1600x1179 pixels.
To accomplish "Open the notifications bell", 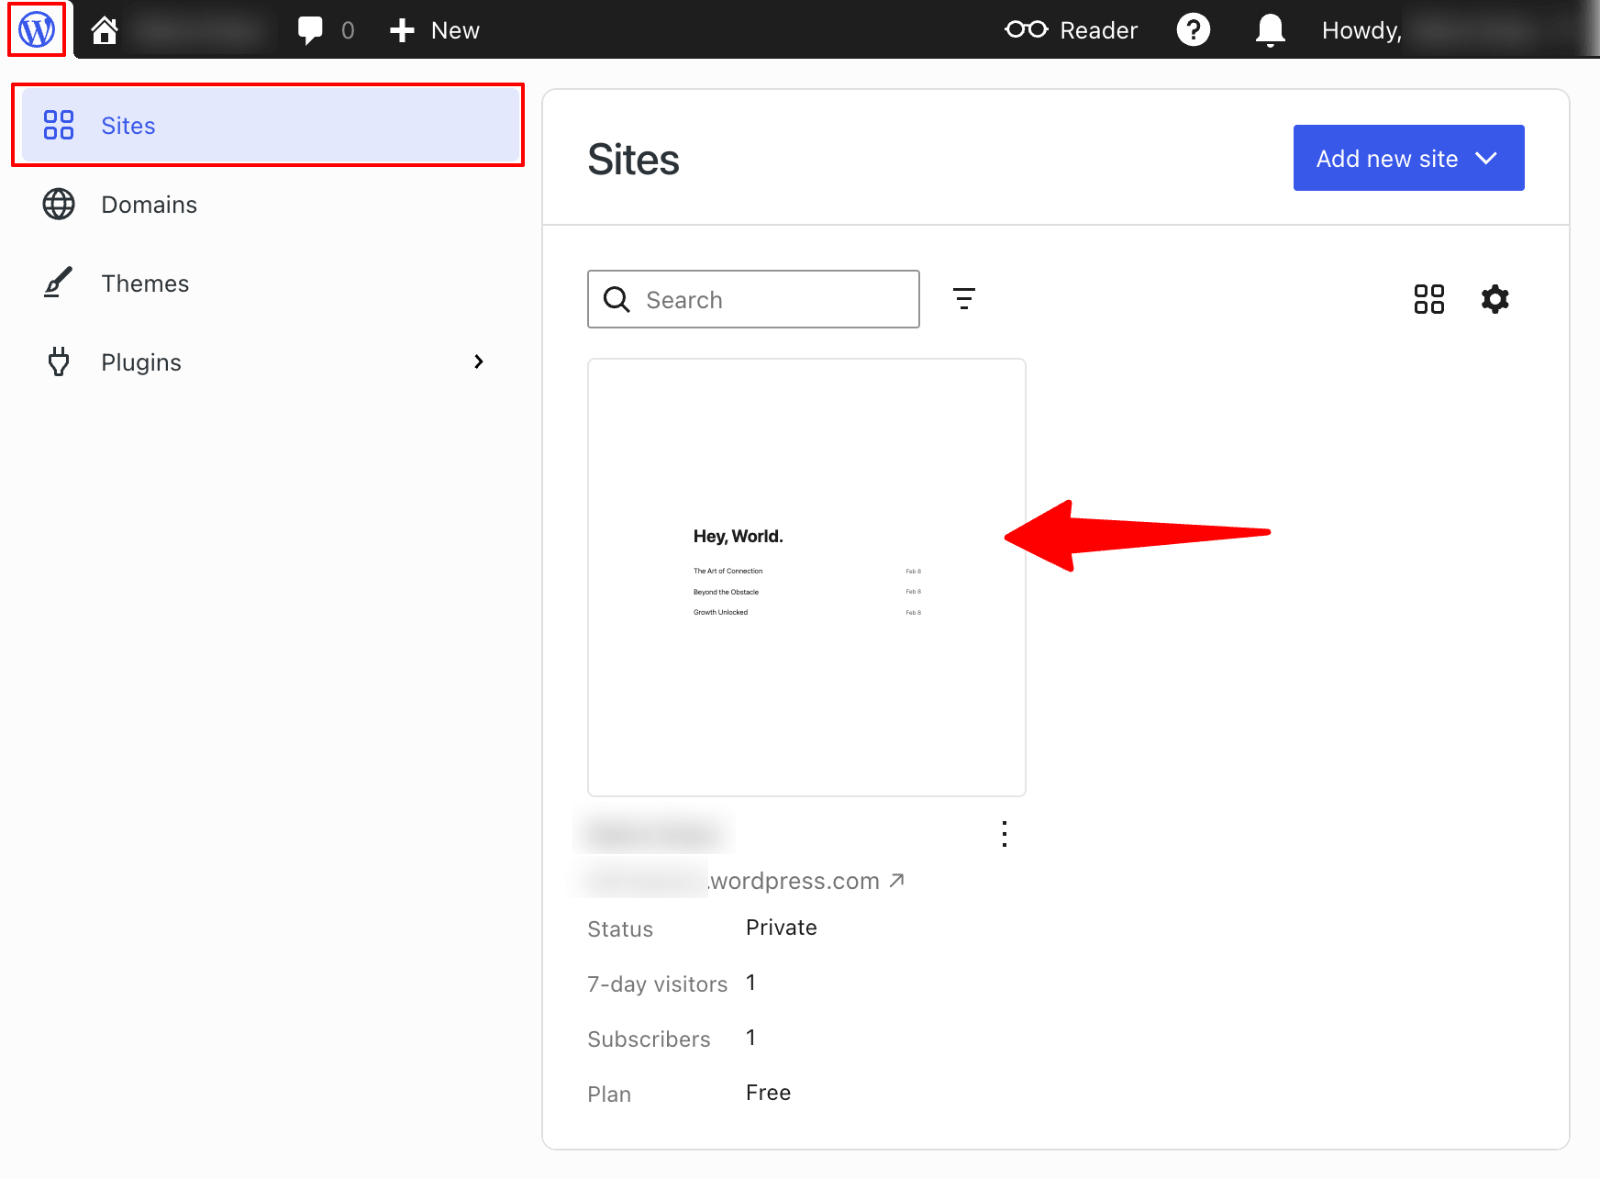I will point(1268,29).
